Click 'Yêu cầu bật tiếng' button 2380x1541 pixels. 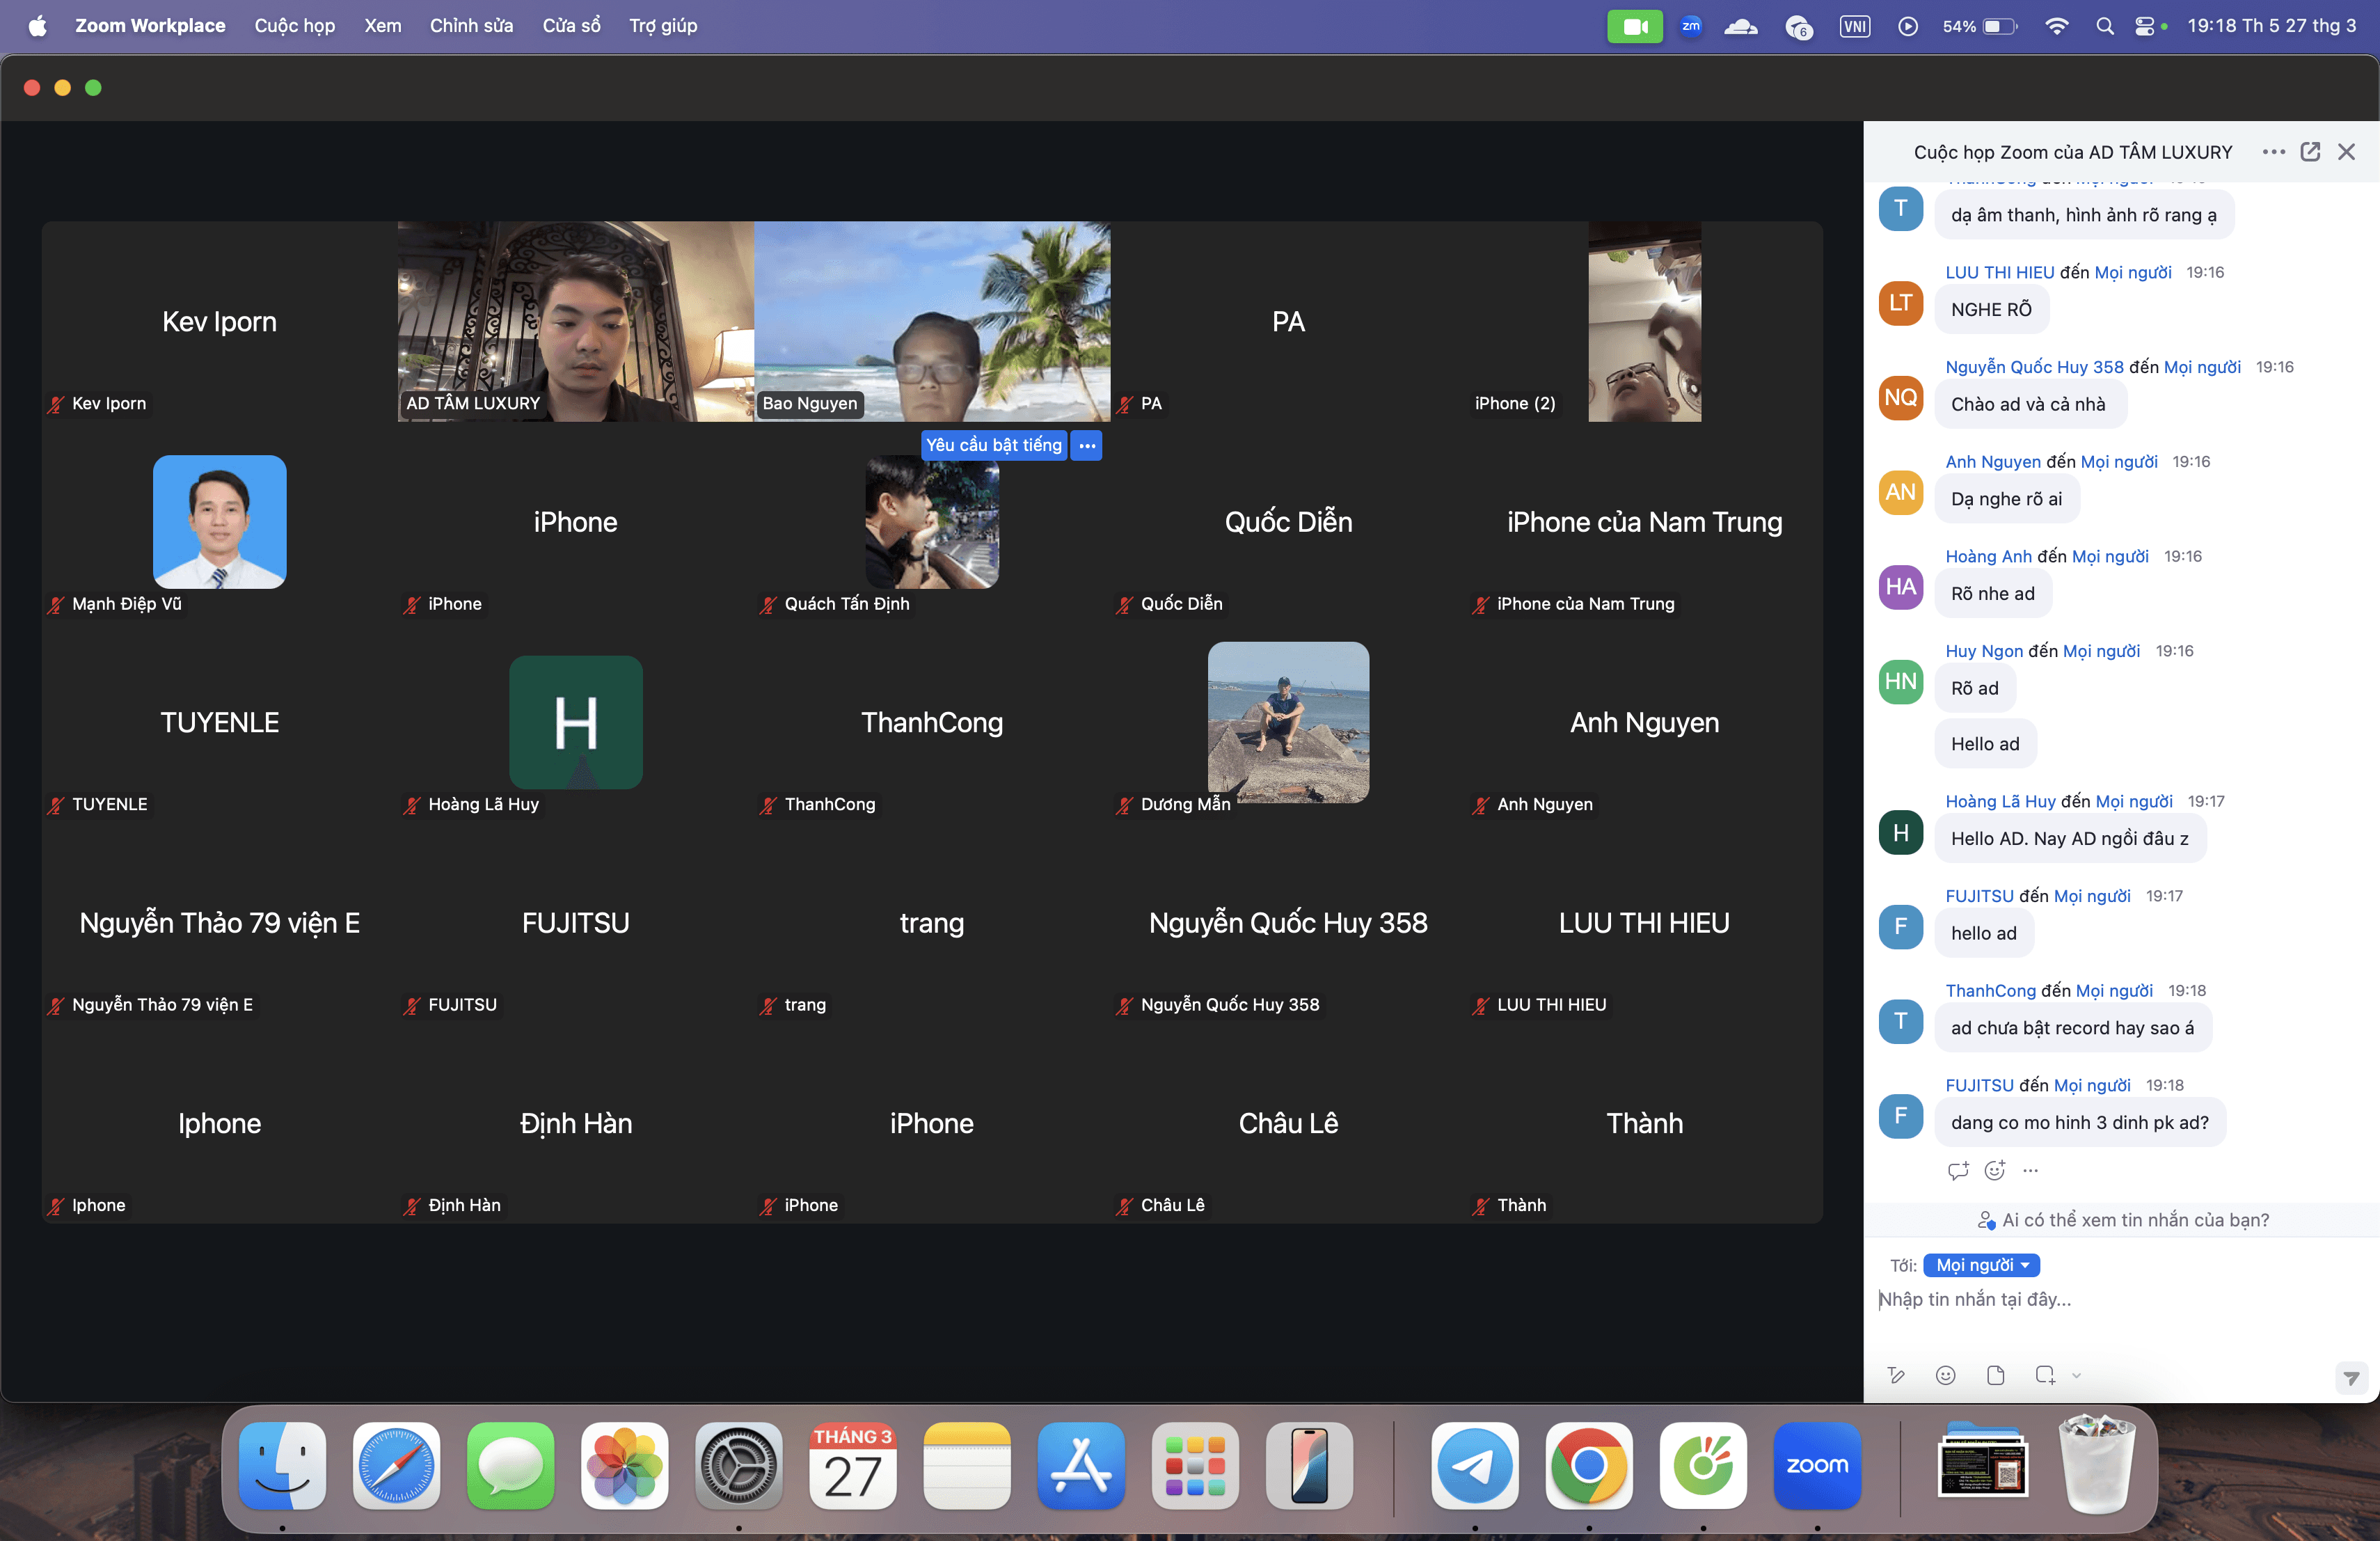(x=993, y=445)
